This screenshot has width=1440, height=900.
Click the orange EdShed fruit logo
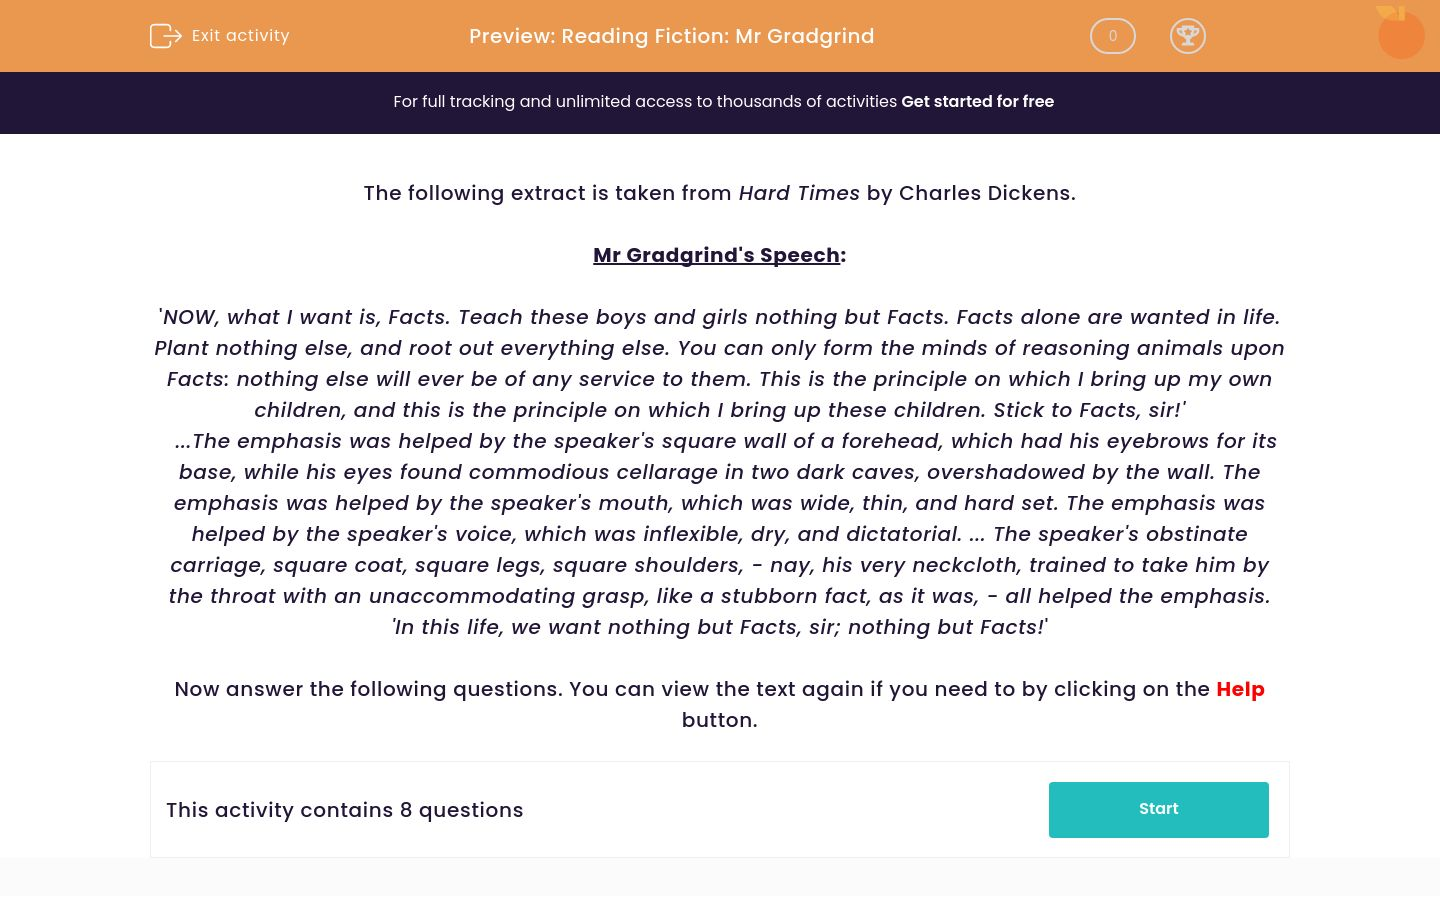1401,33
